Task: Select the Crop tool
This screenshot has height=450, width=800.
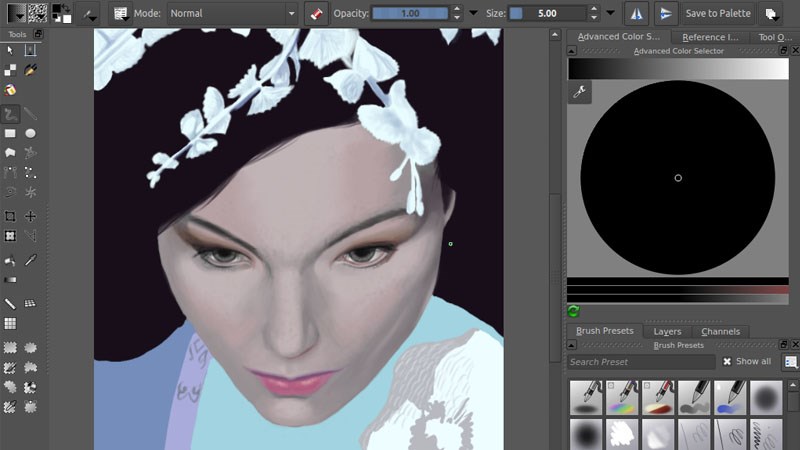Action: [10, 216]
